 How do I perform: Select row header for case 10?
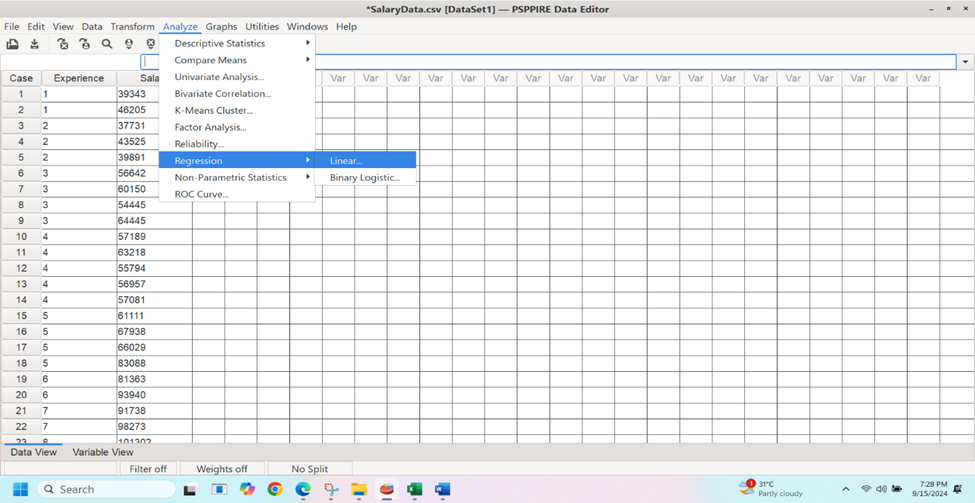click(21, 236)
